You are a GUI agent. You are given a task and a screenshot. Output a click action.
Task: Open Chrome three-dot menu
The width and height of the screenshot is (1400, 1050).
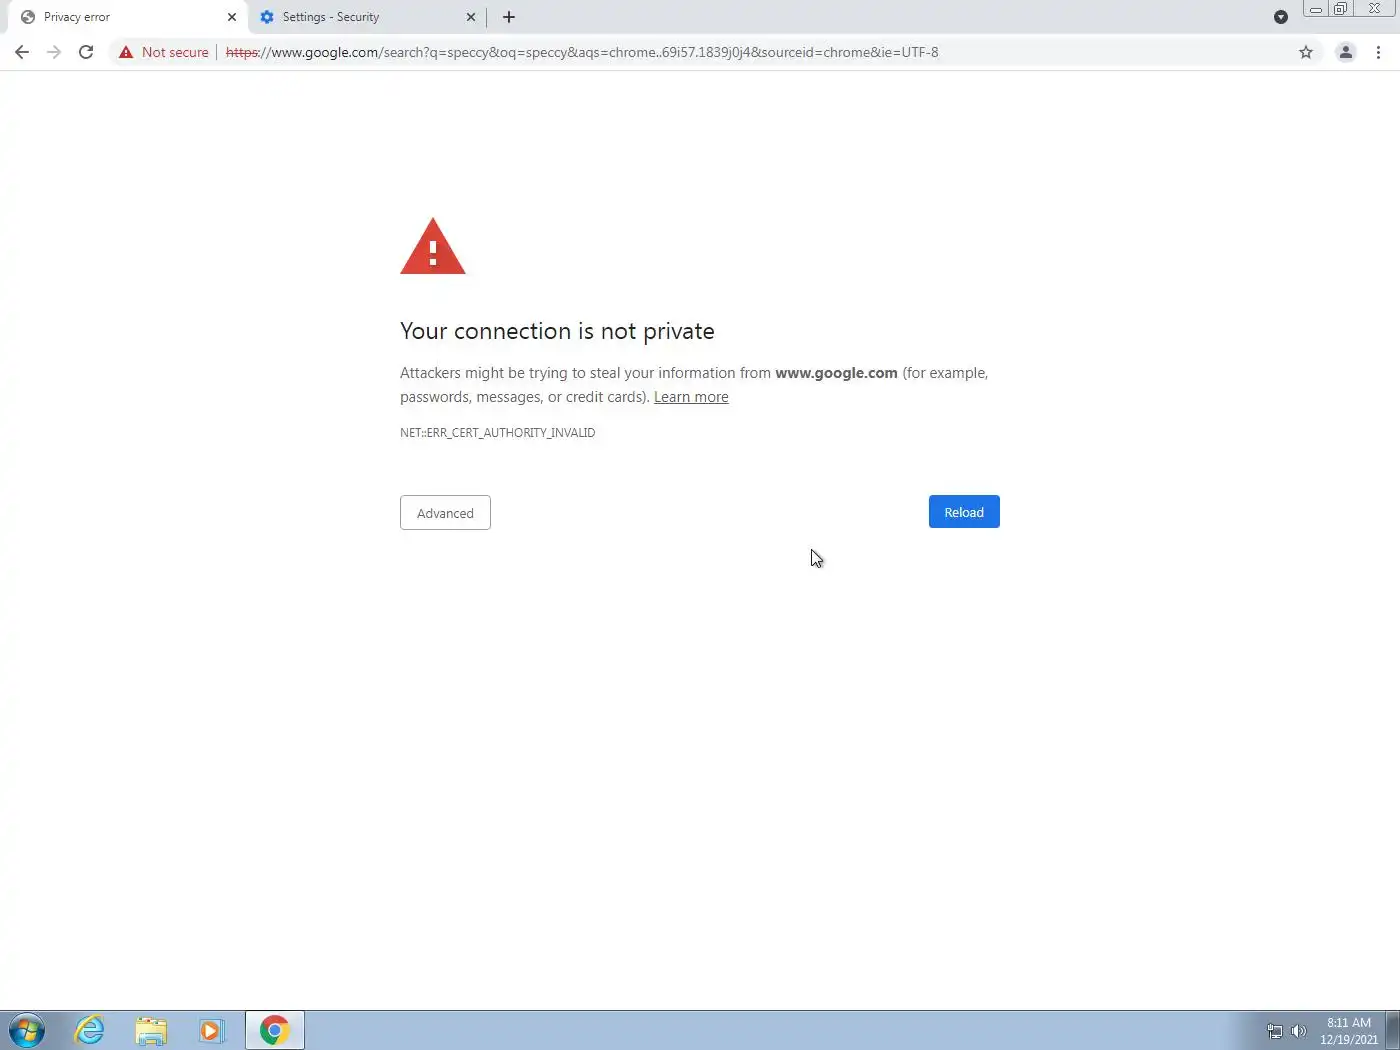[x=1379, y=52]
